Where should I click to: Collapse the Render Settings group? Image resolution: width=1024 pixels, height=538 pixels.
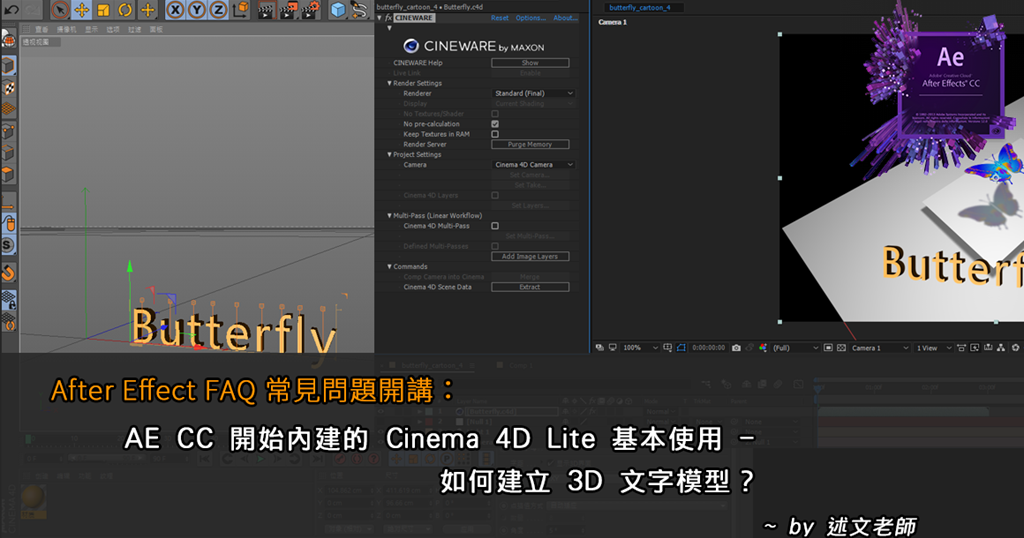point(389,84)
